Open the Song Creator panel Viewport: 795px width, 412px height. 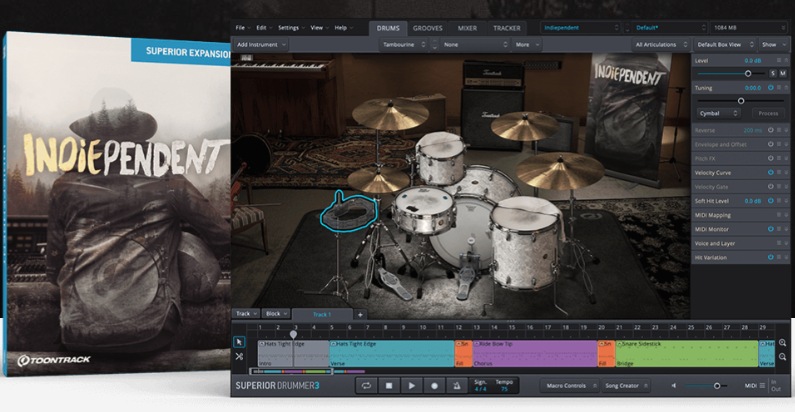pyautogui.click(x=625, y=386)
